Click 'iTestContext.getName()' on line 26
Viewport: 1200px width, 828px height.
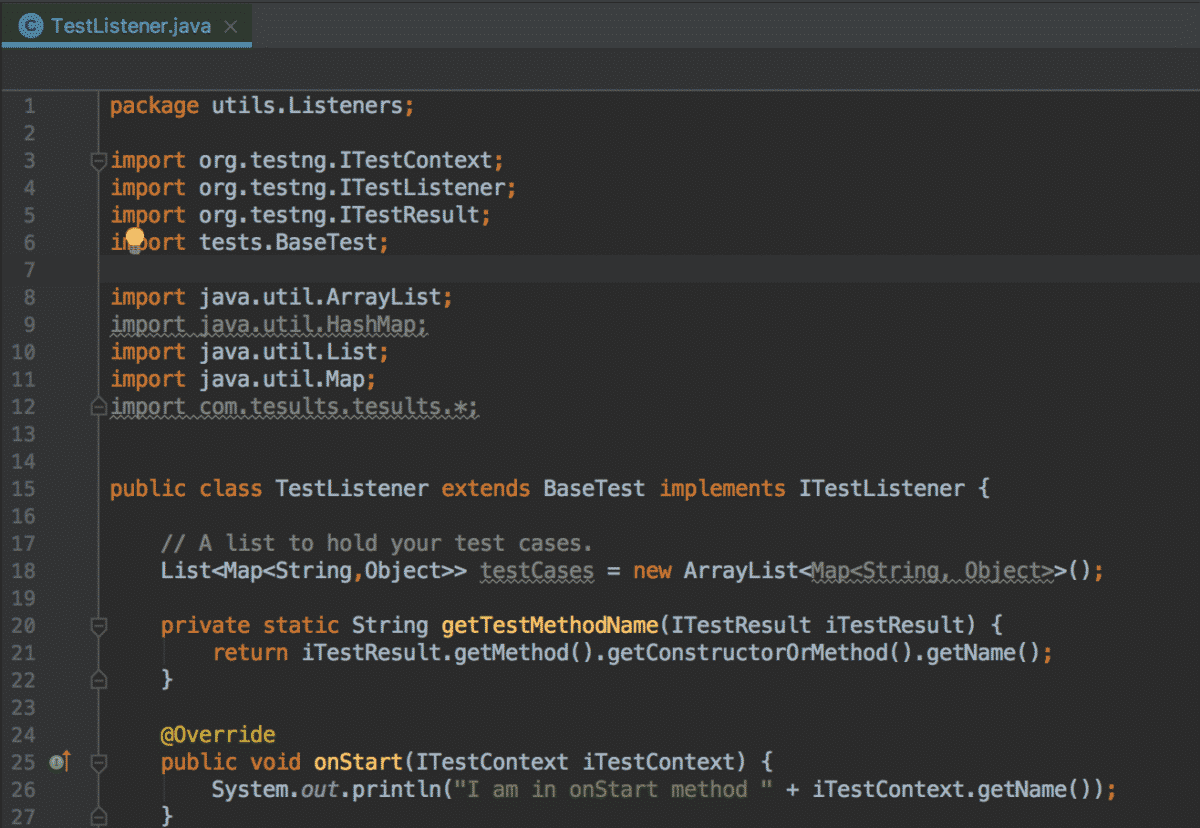[x=953, y=790]
